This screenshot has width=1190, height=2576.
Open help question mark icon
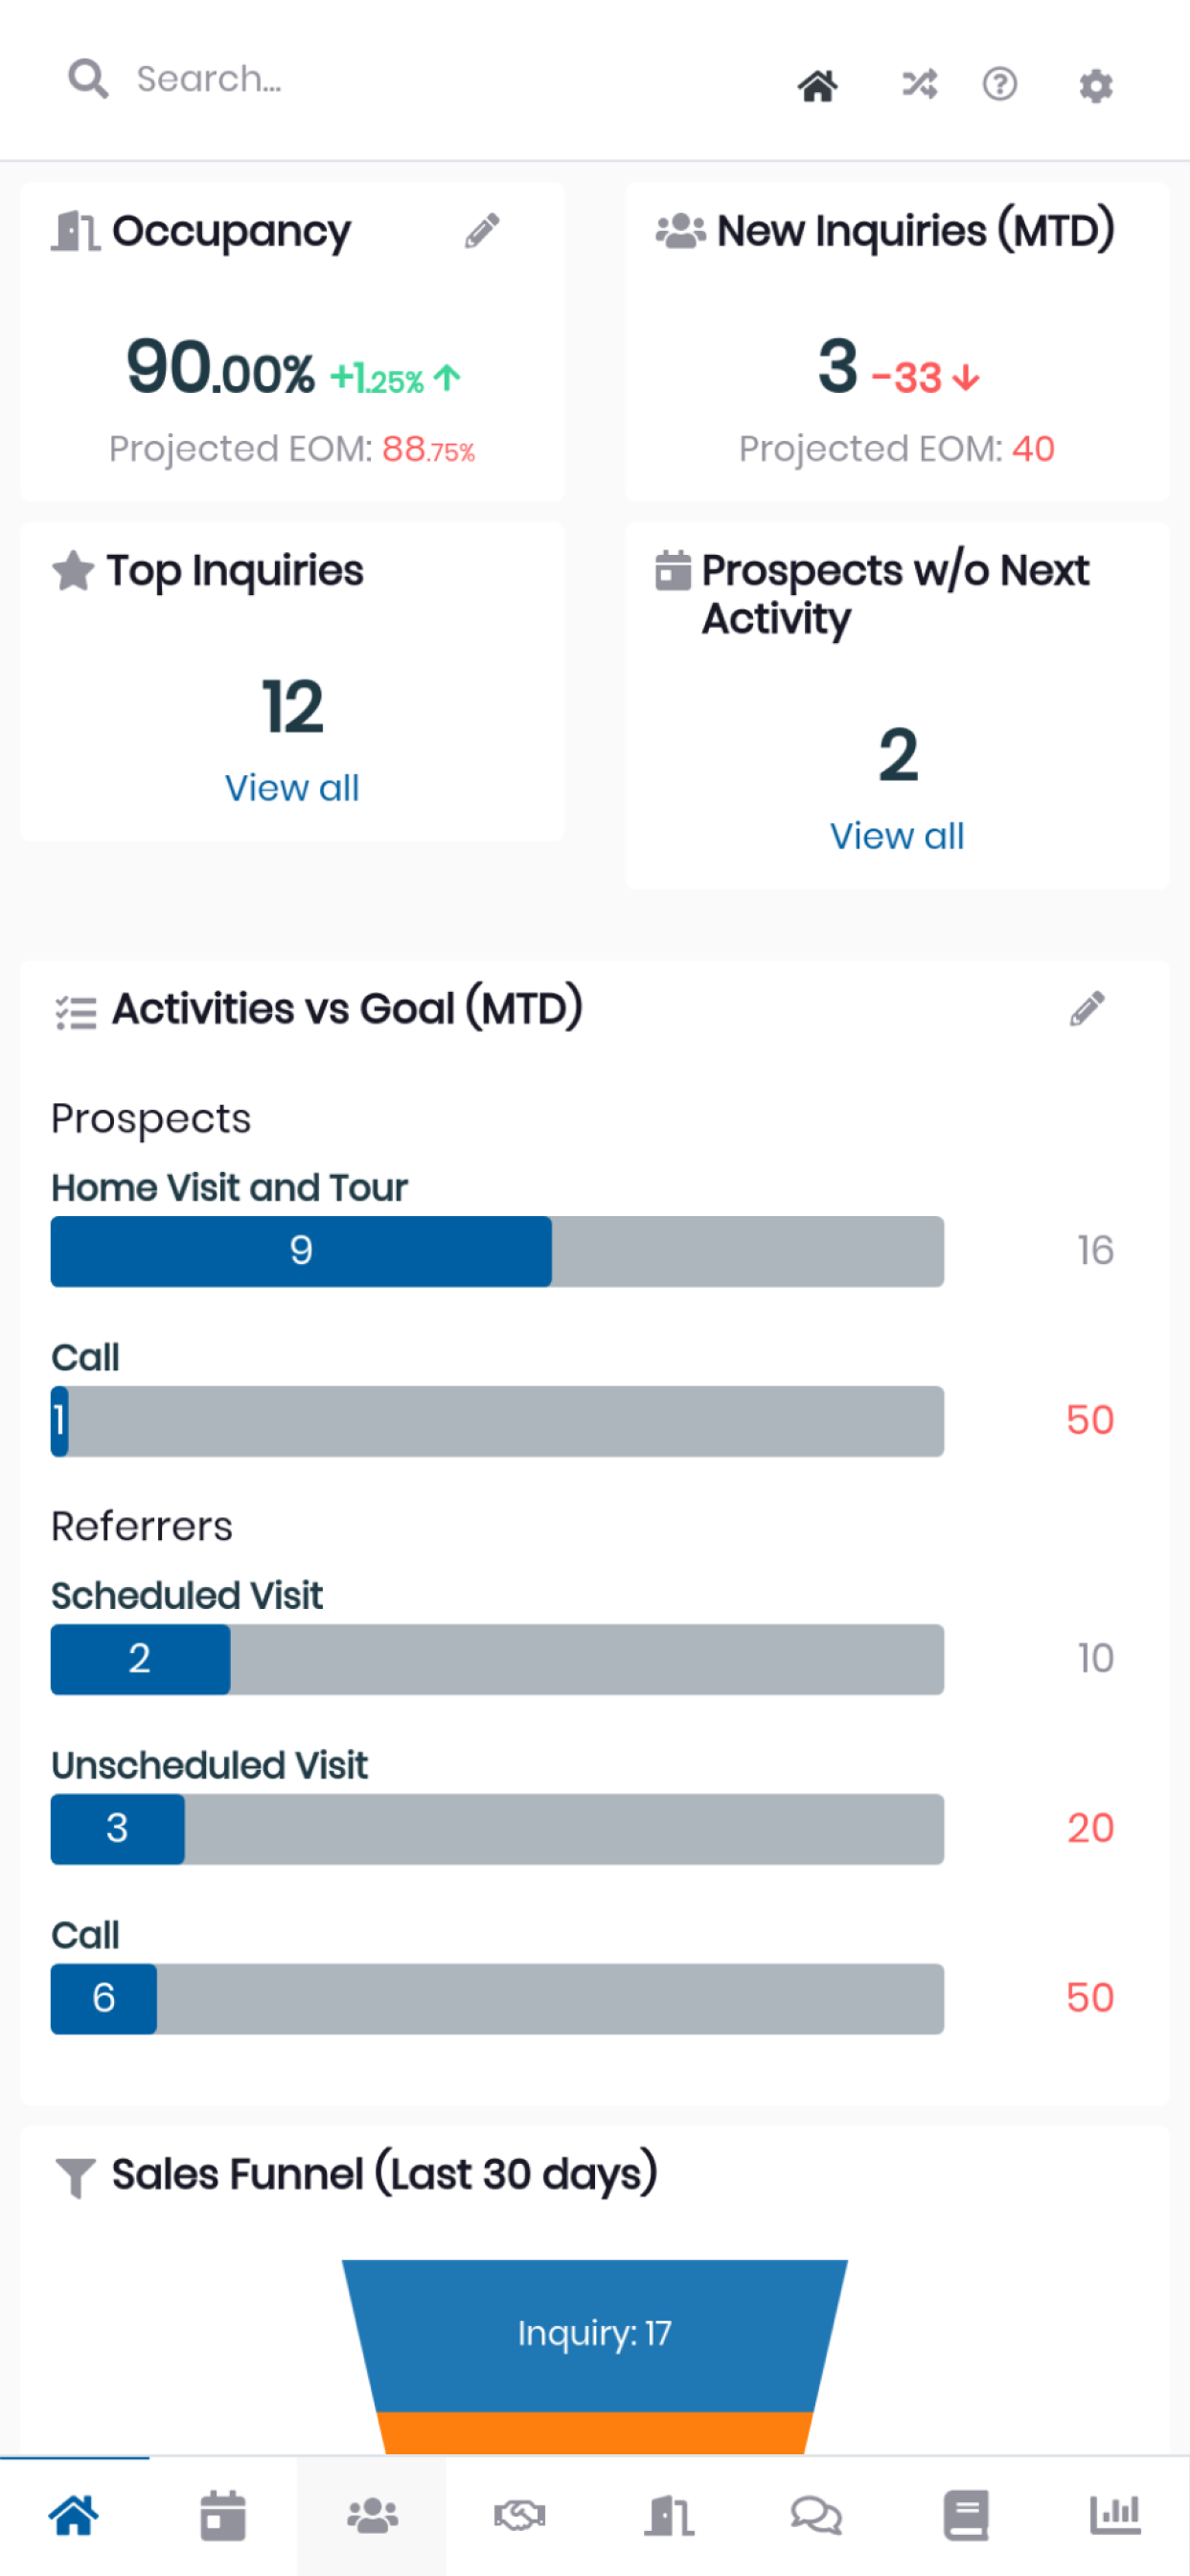[x=1000, y=84]
